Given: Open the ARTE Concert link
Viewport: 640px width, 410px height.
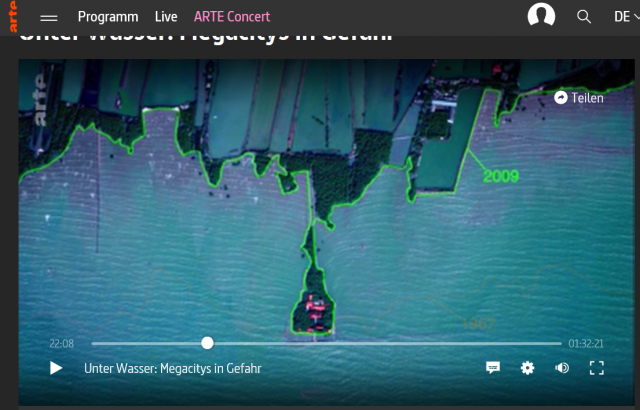Looking at the screenshot, I should [x=232, y=17].
